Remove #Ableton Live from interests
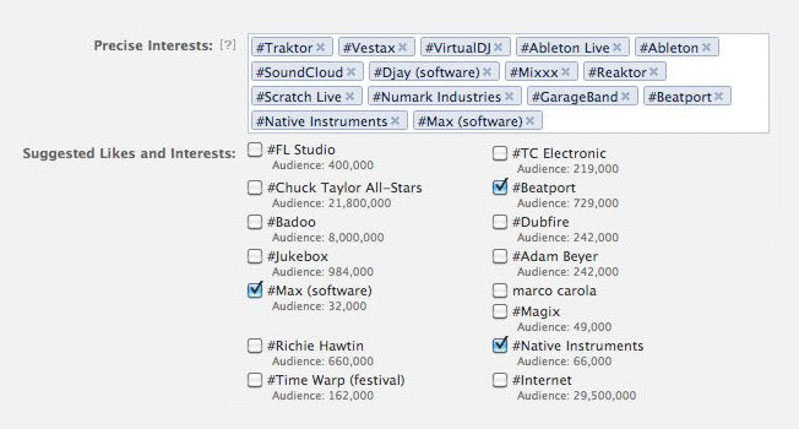799x429 pixels. tap(618, 47)
